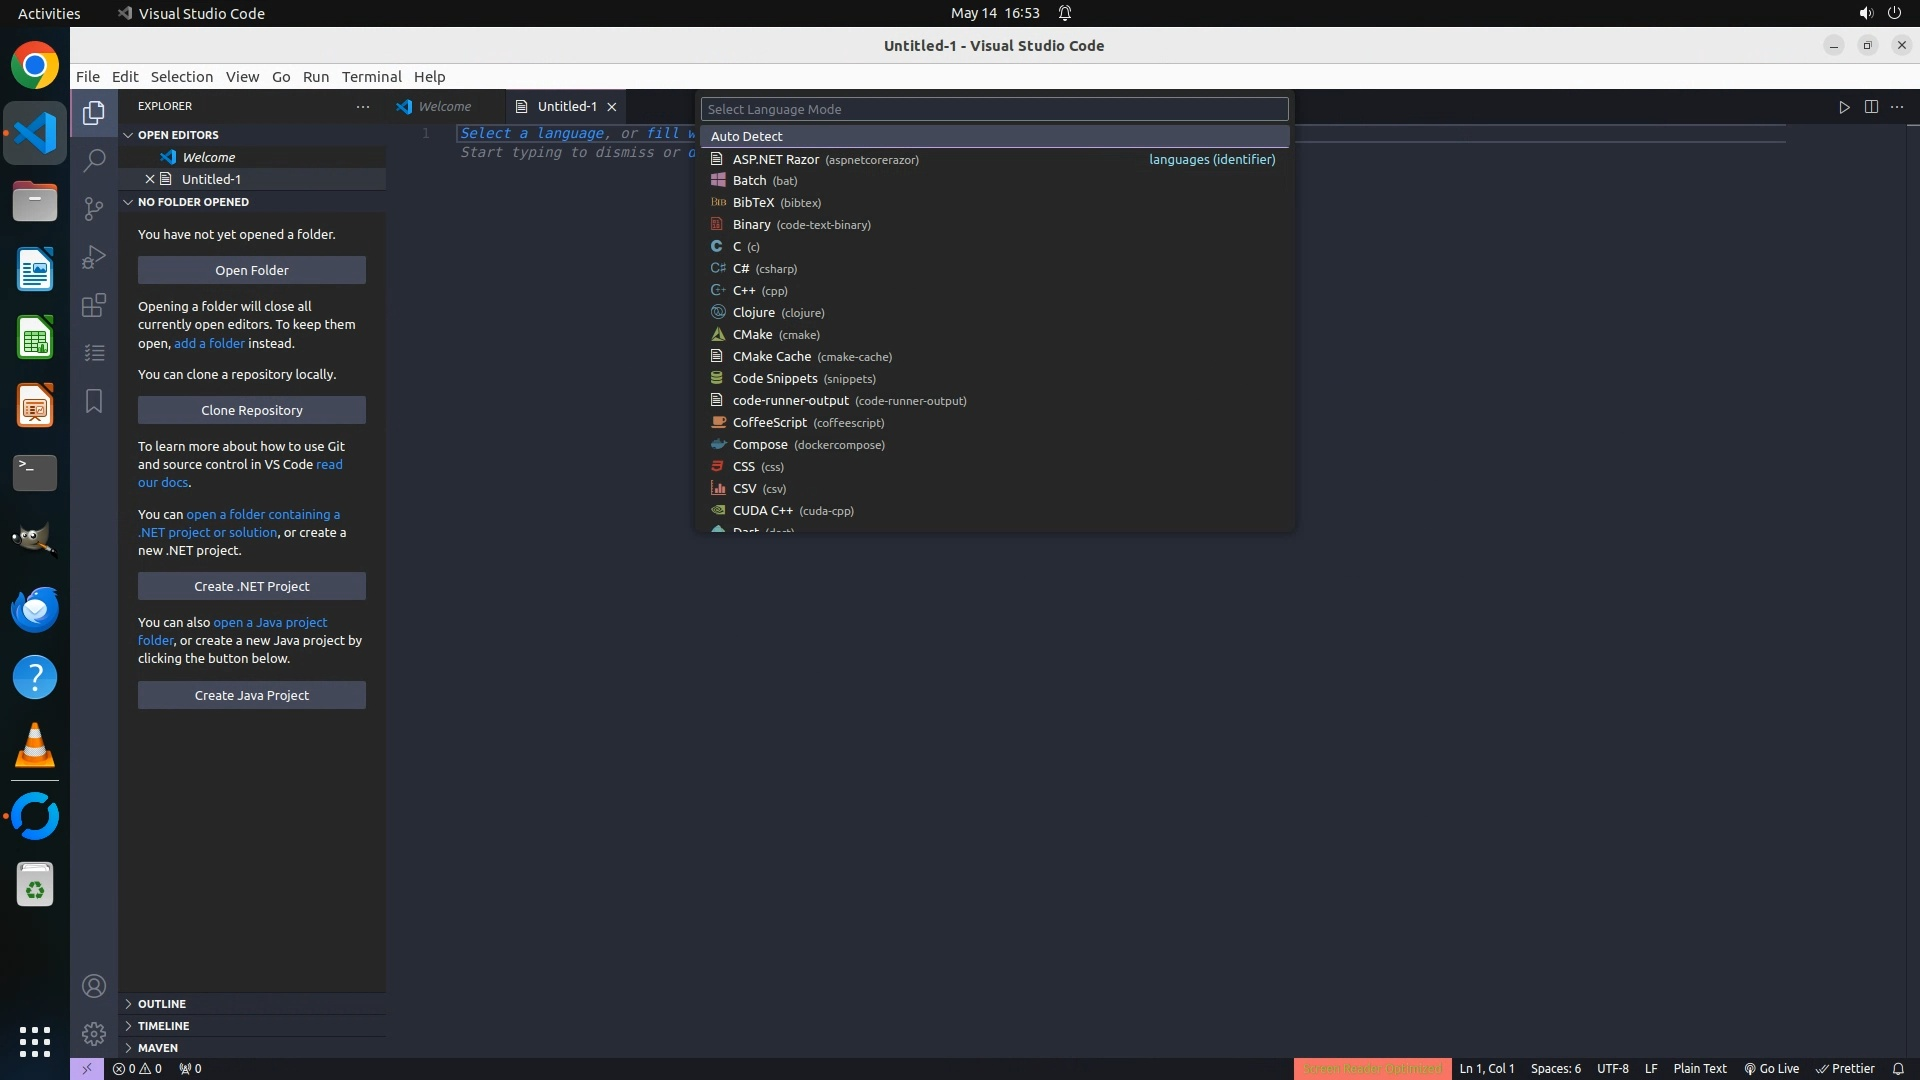The image size is (1920, 1080).
Task: Toggle Screen Reader Optimized status item
Action: click(1372, 1068)
